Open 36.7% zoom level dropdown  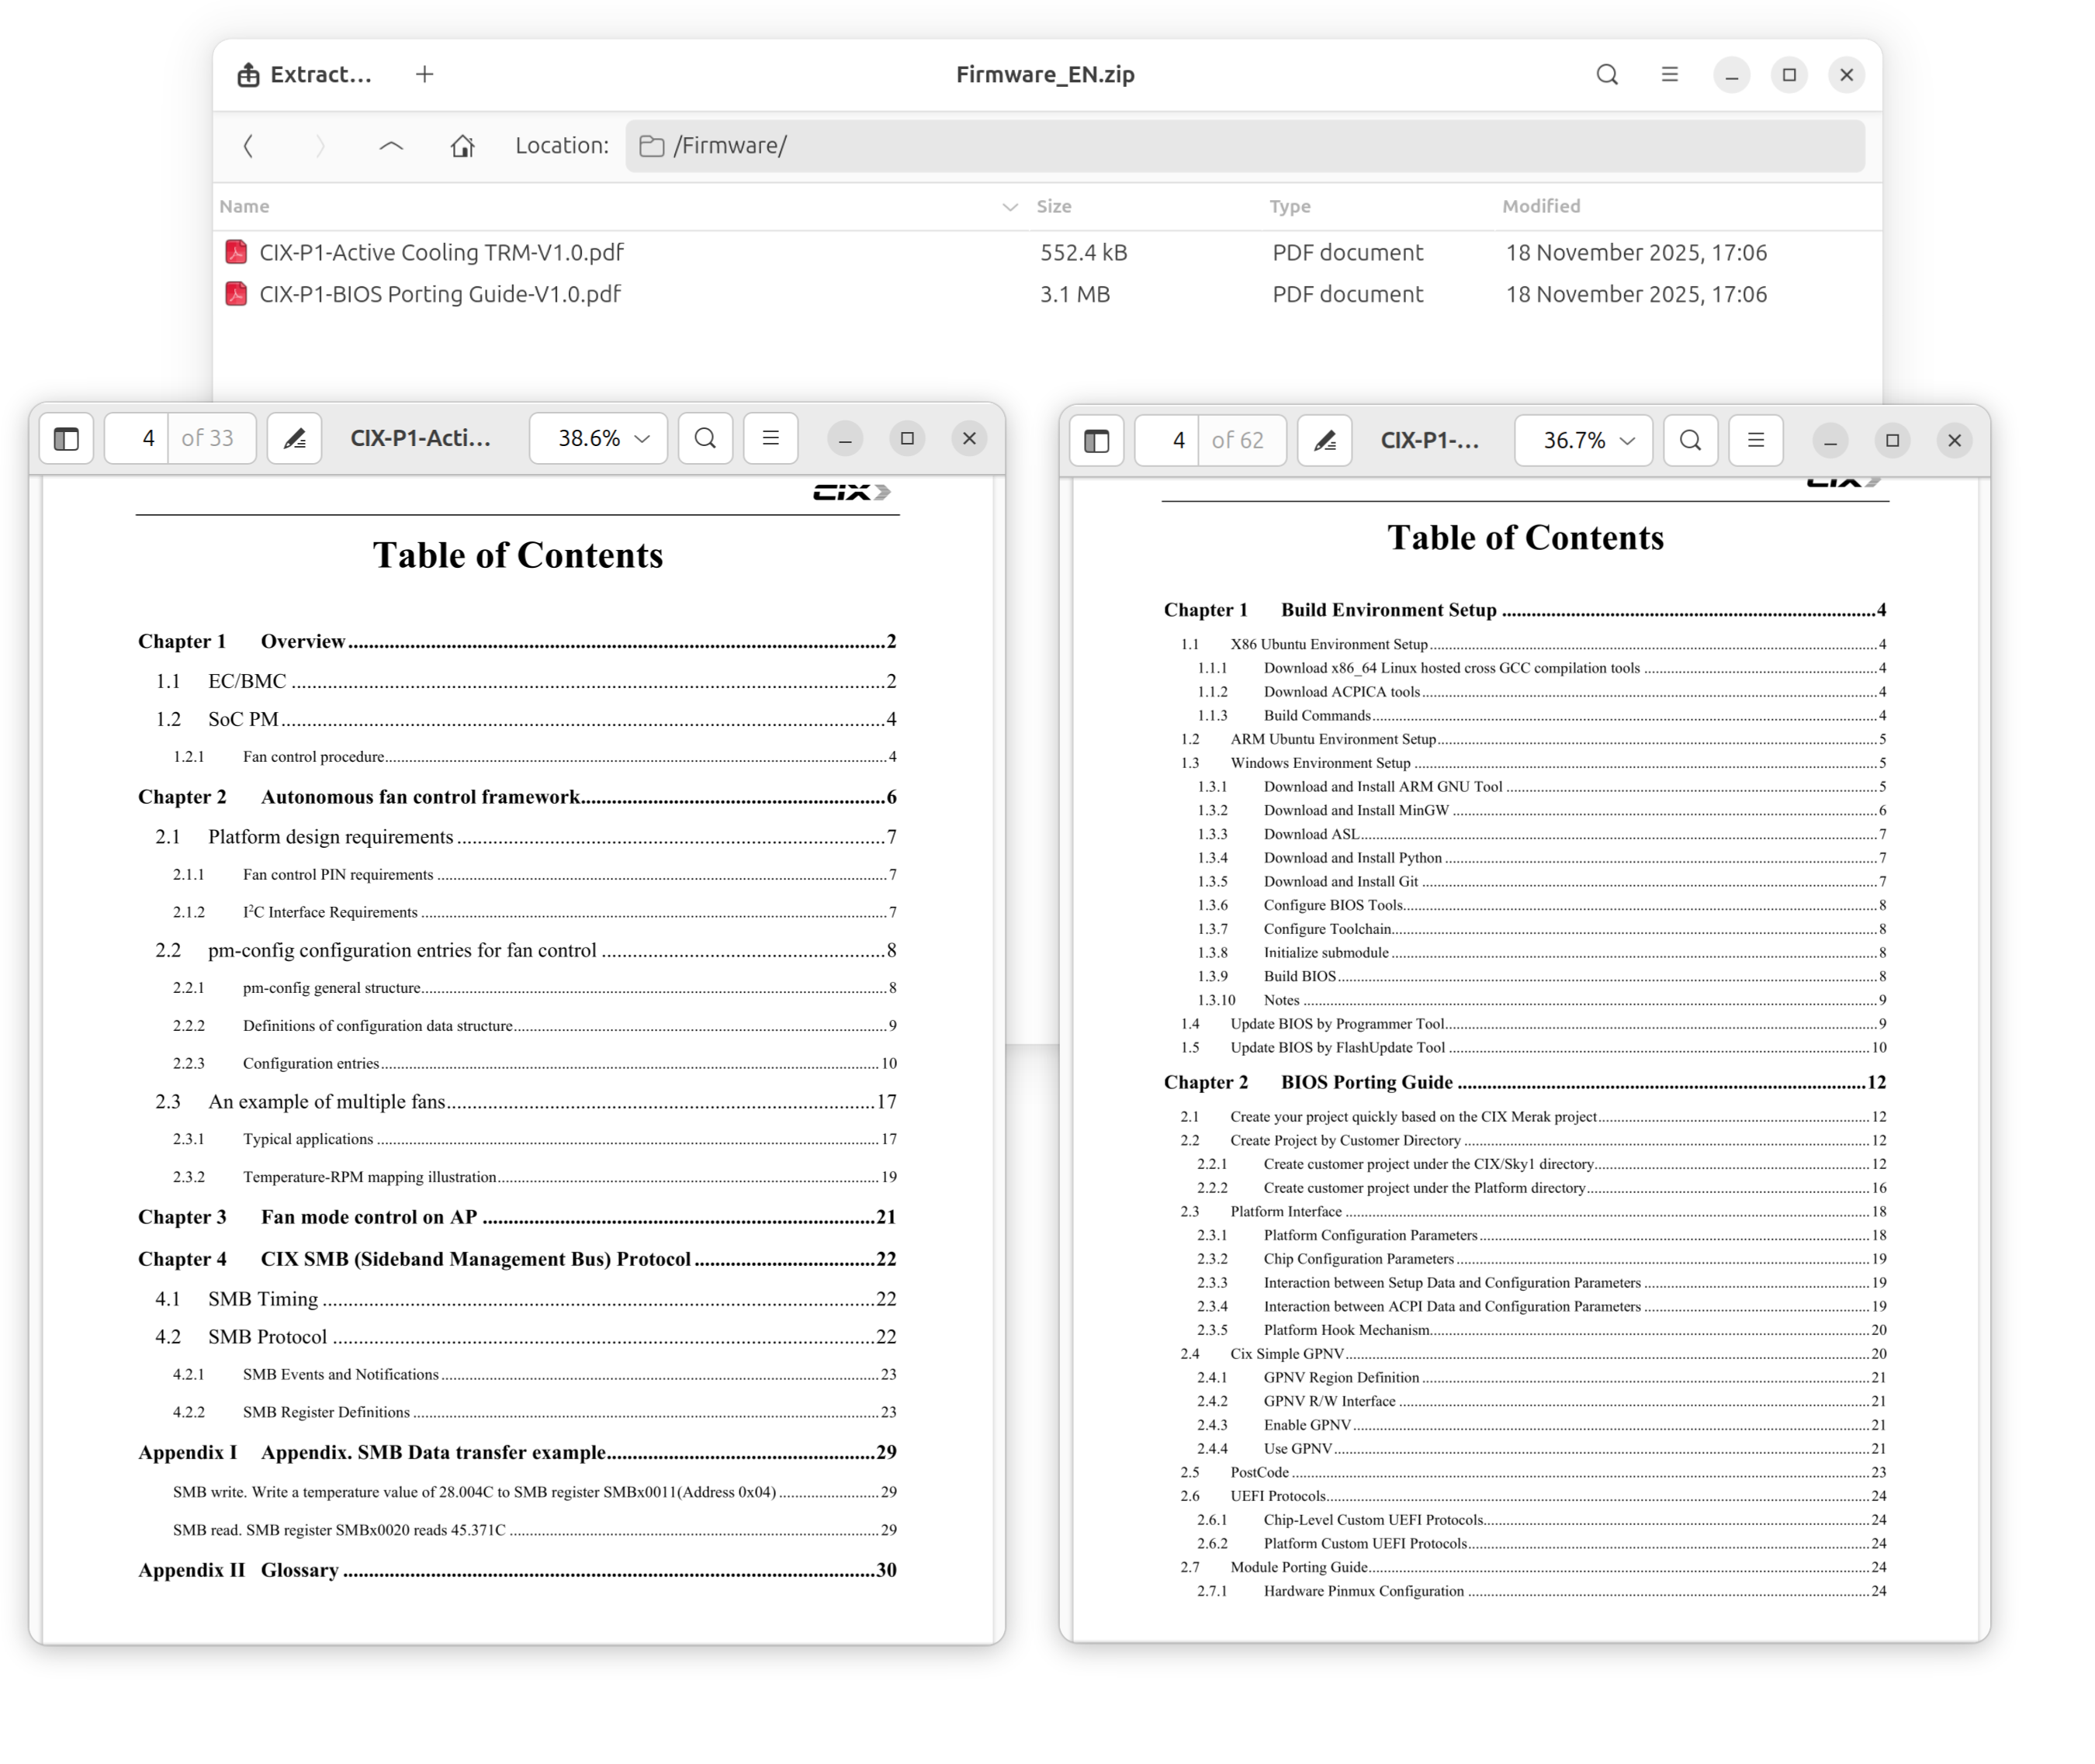coord(1583,441)
